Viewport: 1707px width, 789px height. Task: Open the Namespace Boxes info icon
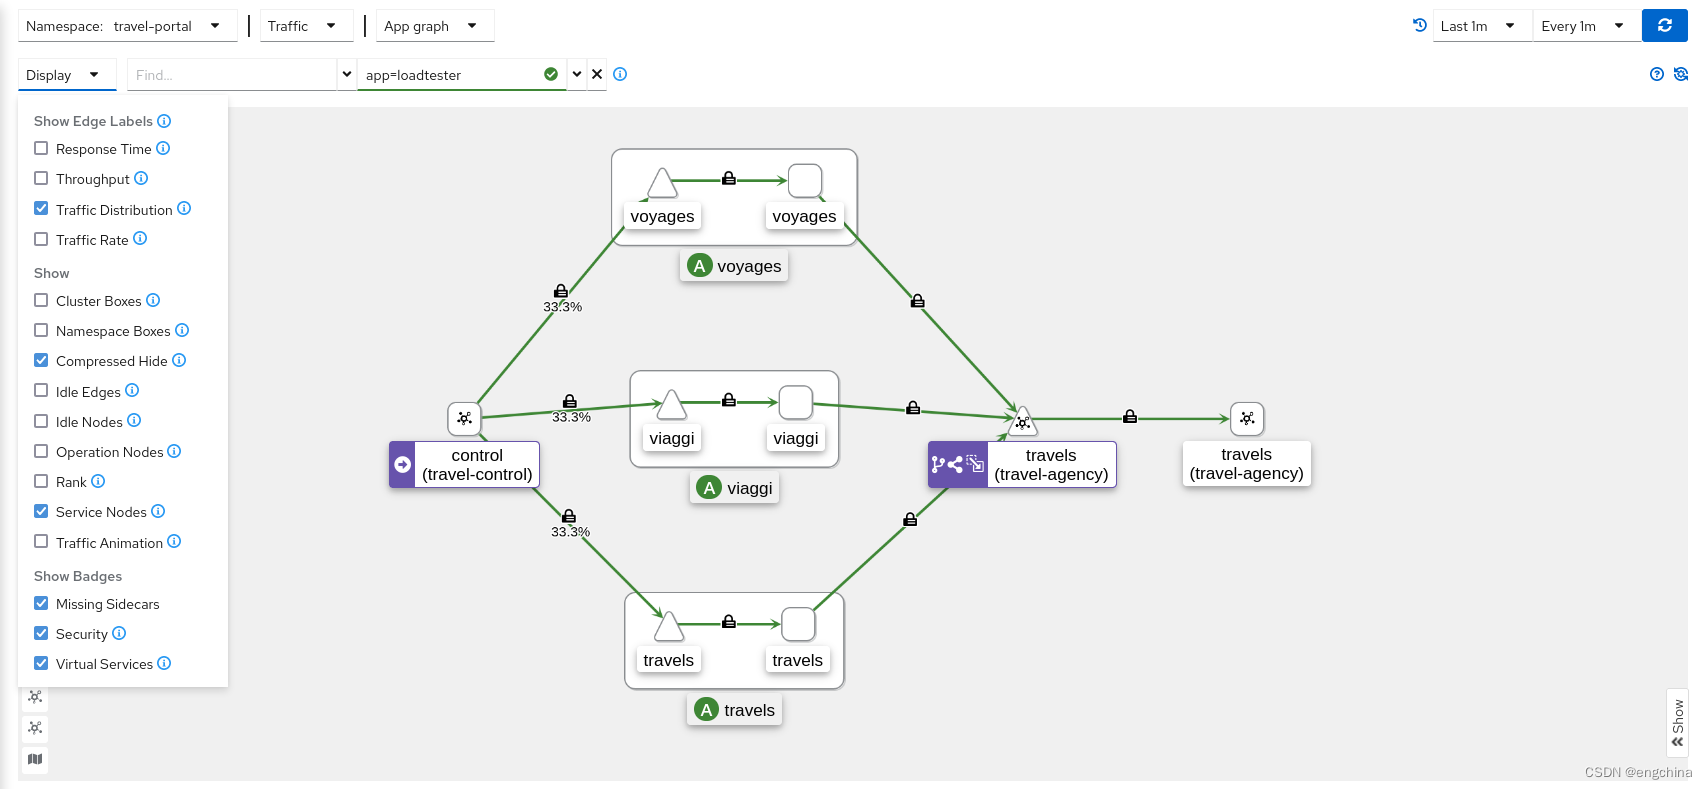click(x=182, y=330)
